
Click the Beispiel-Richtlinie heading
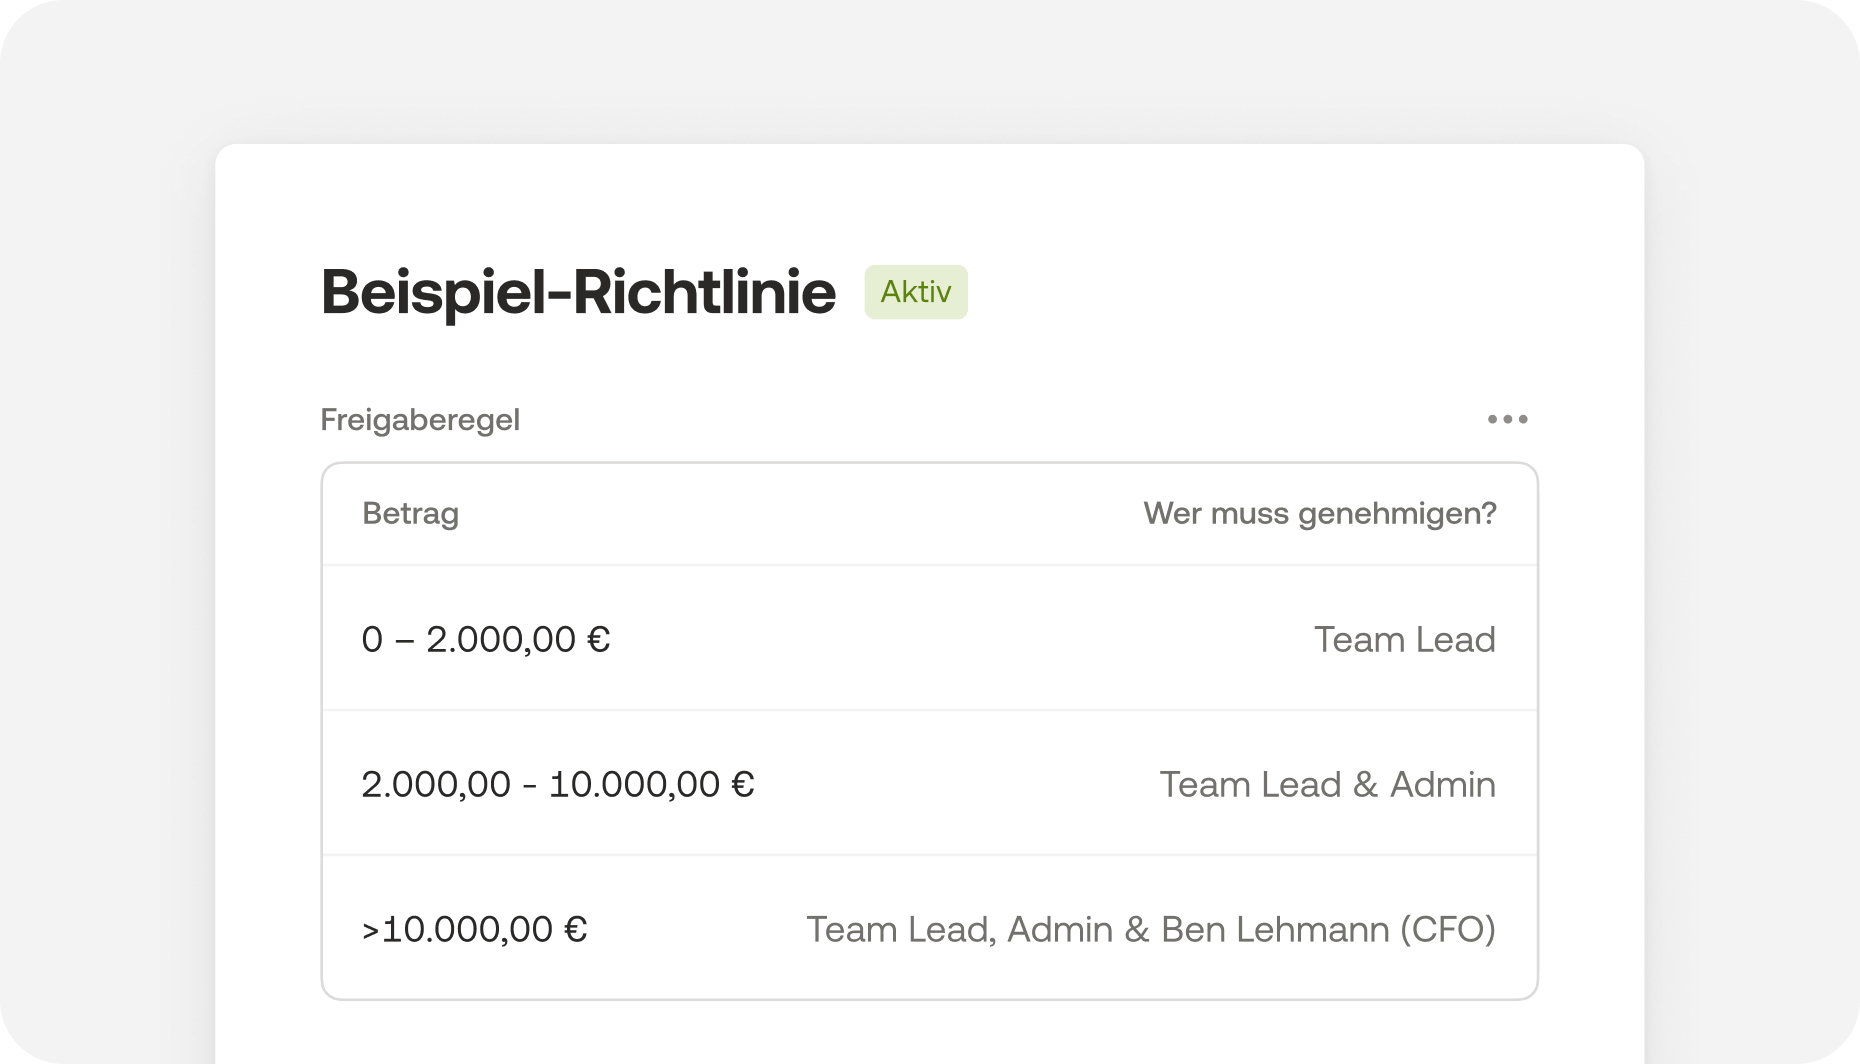pyautogui.click(x=578, y=292)
